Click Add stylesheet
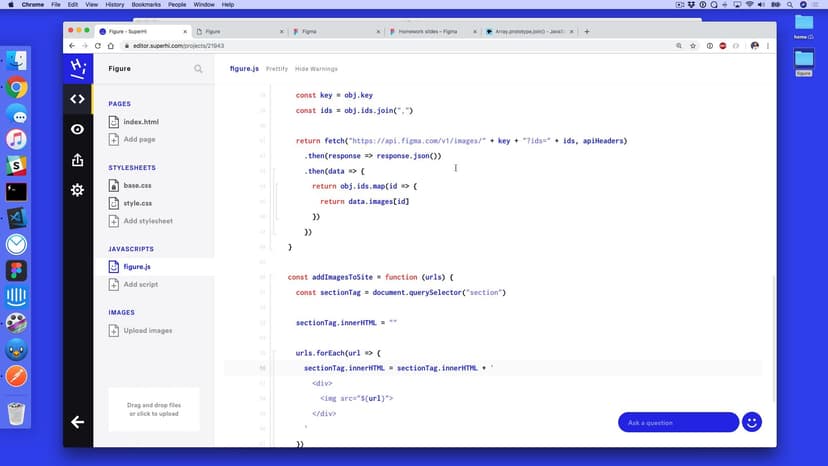The height and width of the screenshot is (466, 828). pyautogui.click(x=147, y=220)
